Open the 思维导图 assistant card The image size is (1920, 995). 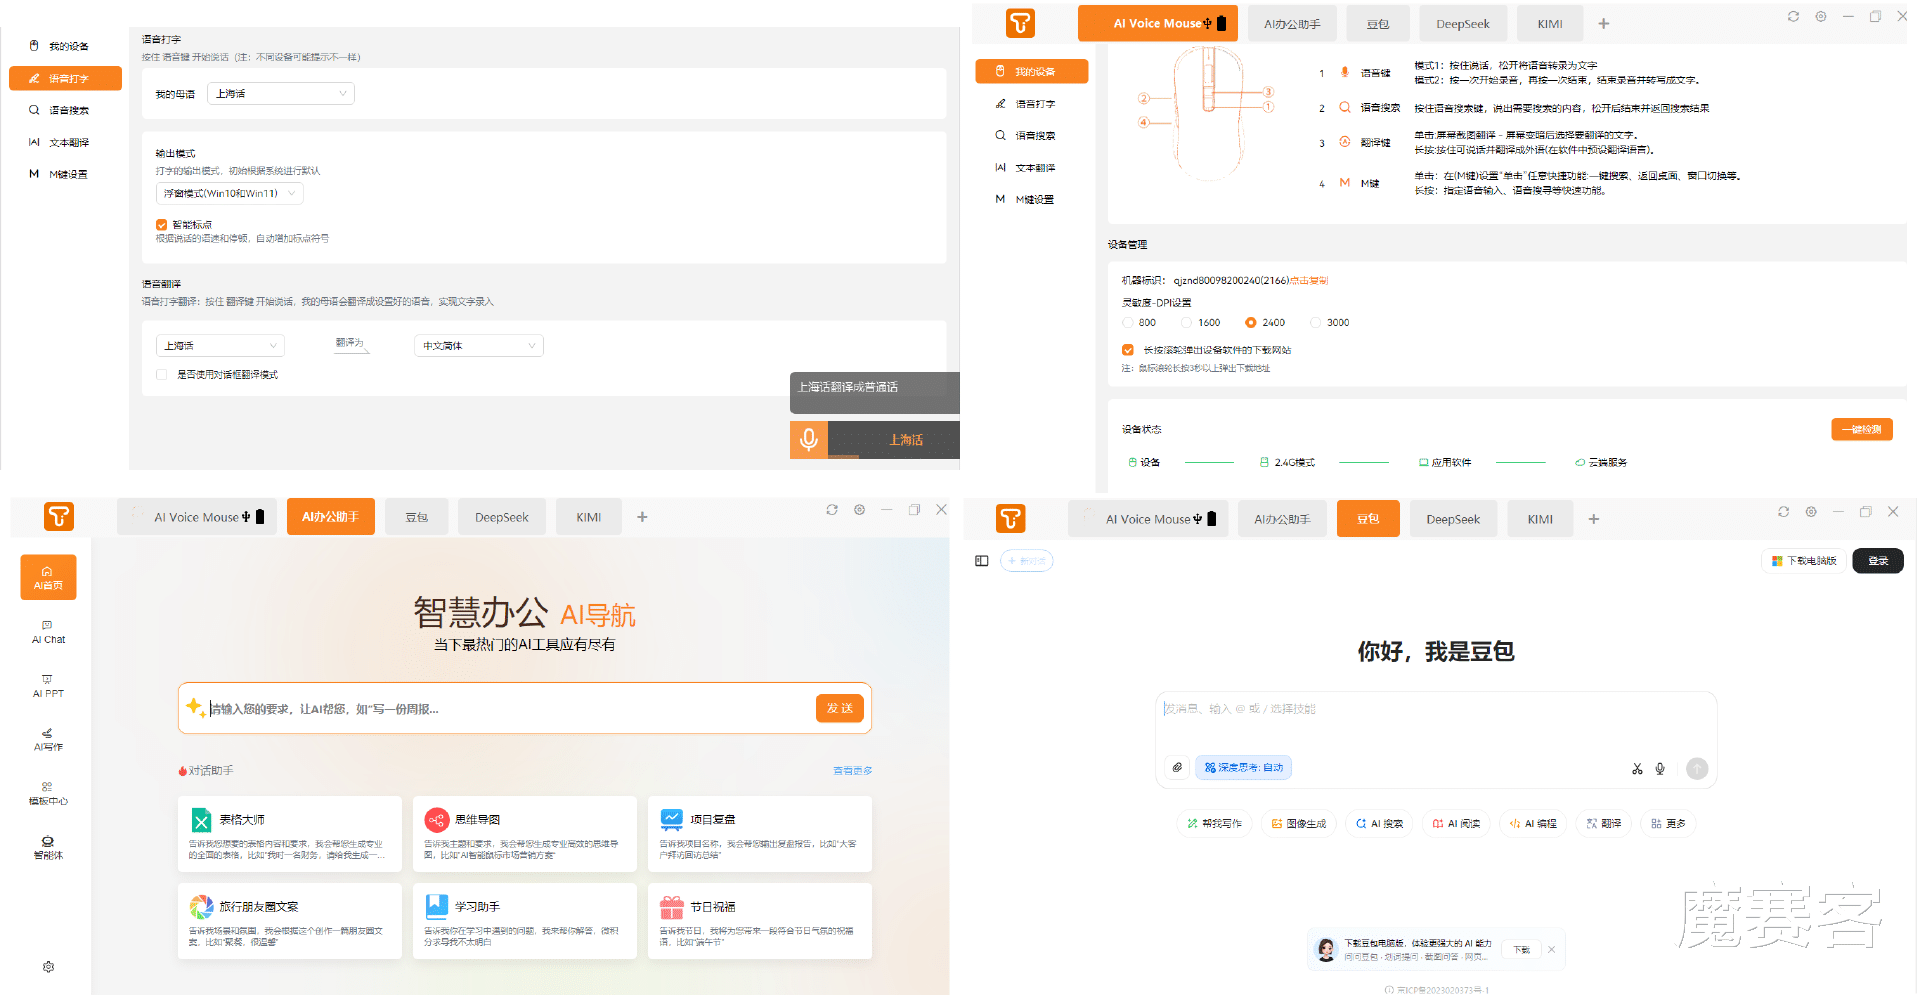click(525, 834)
